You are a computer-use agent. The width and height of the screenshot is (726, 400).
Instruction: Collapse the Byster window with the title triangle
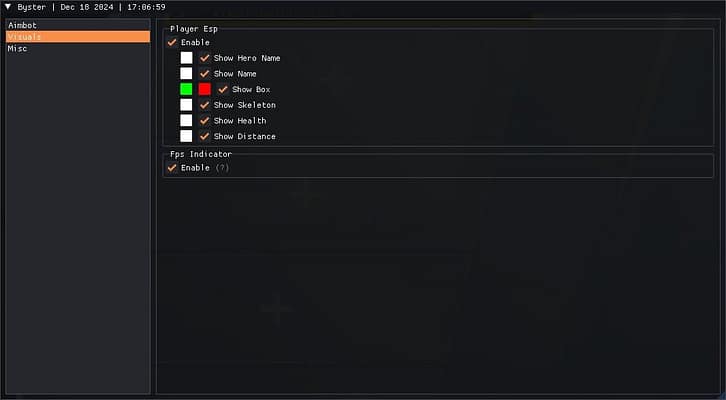[9, 7]
